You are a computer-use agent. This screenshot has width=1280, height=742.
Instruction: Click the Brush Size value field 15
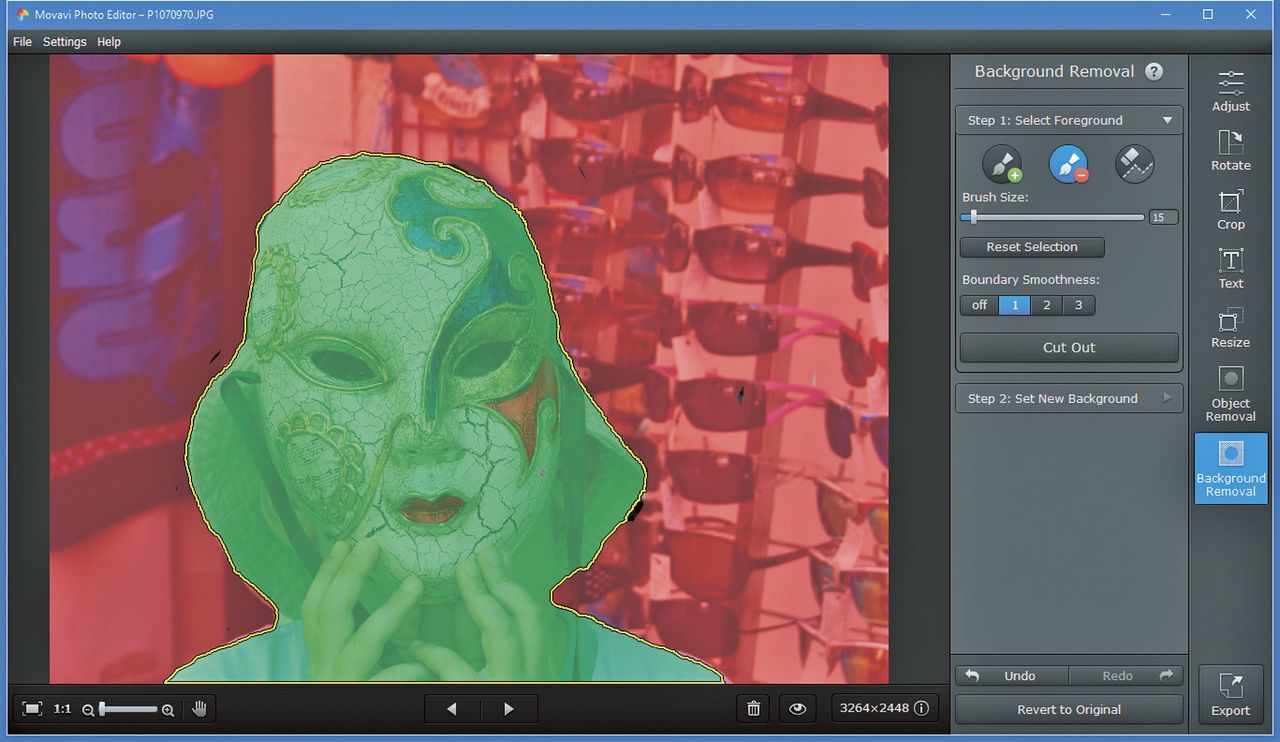[x=1162, y=217]
